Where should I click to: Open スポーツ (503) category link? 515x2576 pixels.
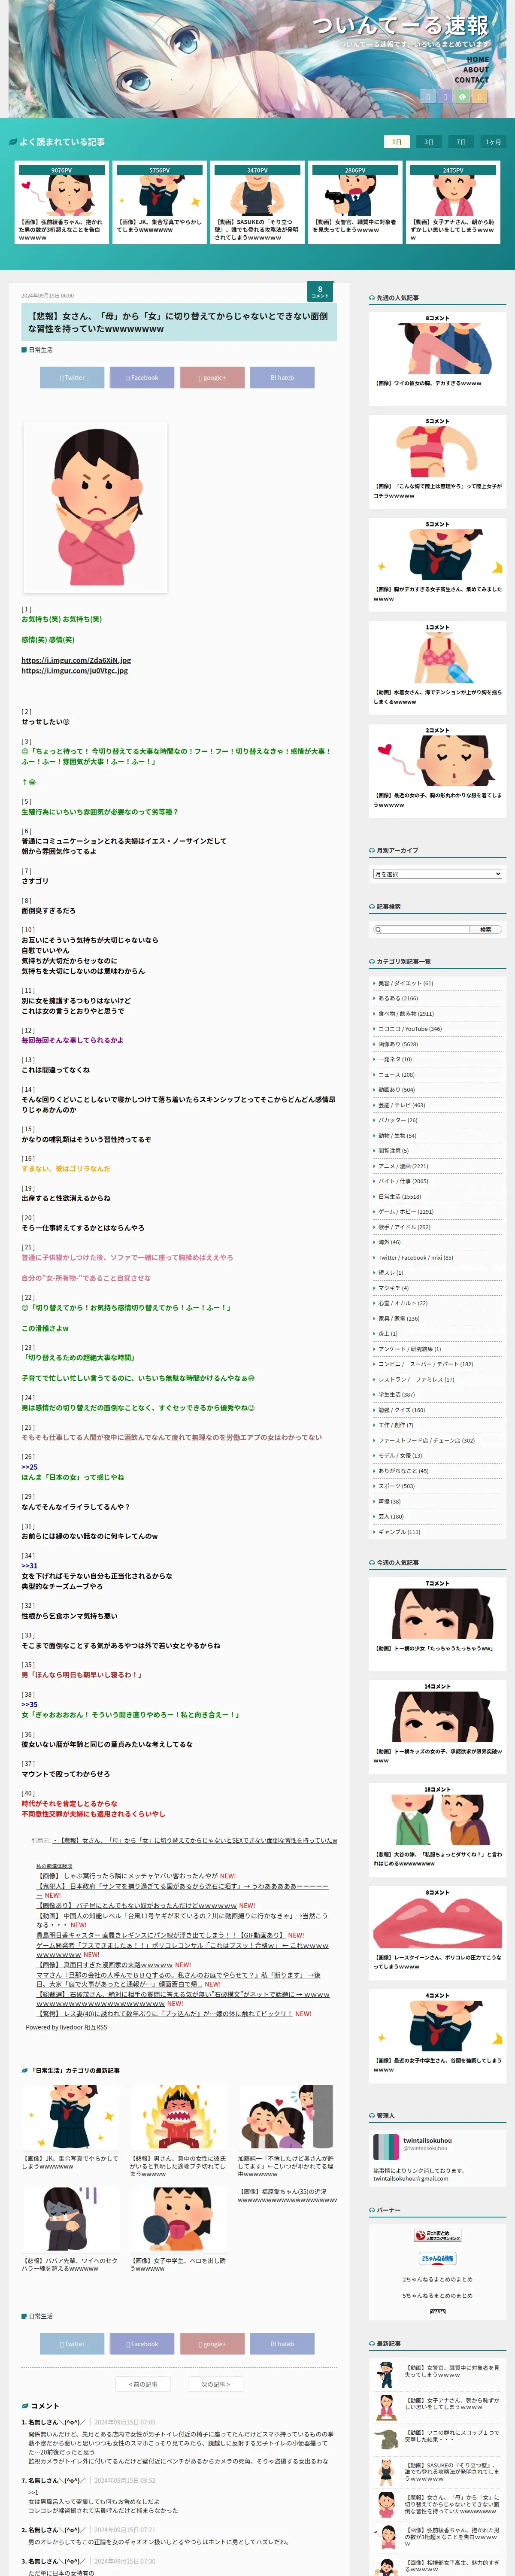396,1485
